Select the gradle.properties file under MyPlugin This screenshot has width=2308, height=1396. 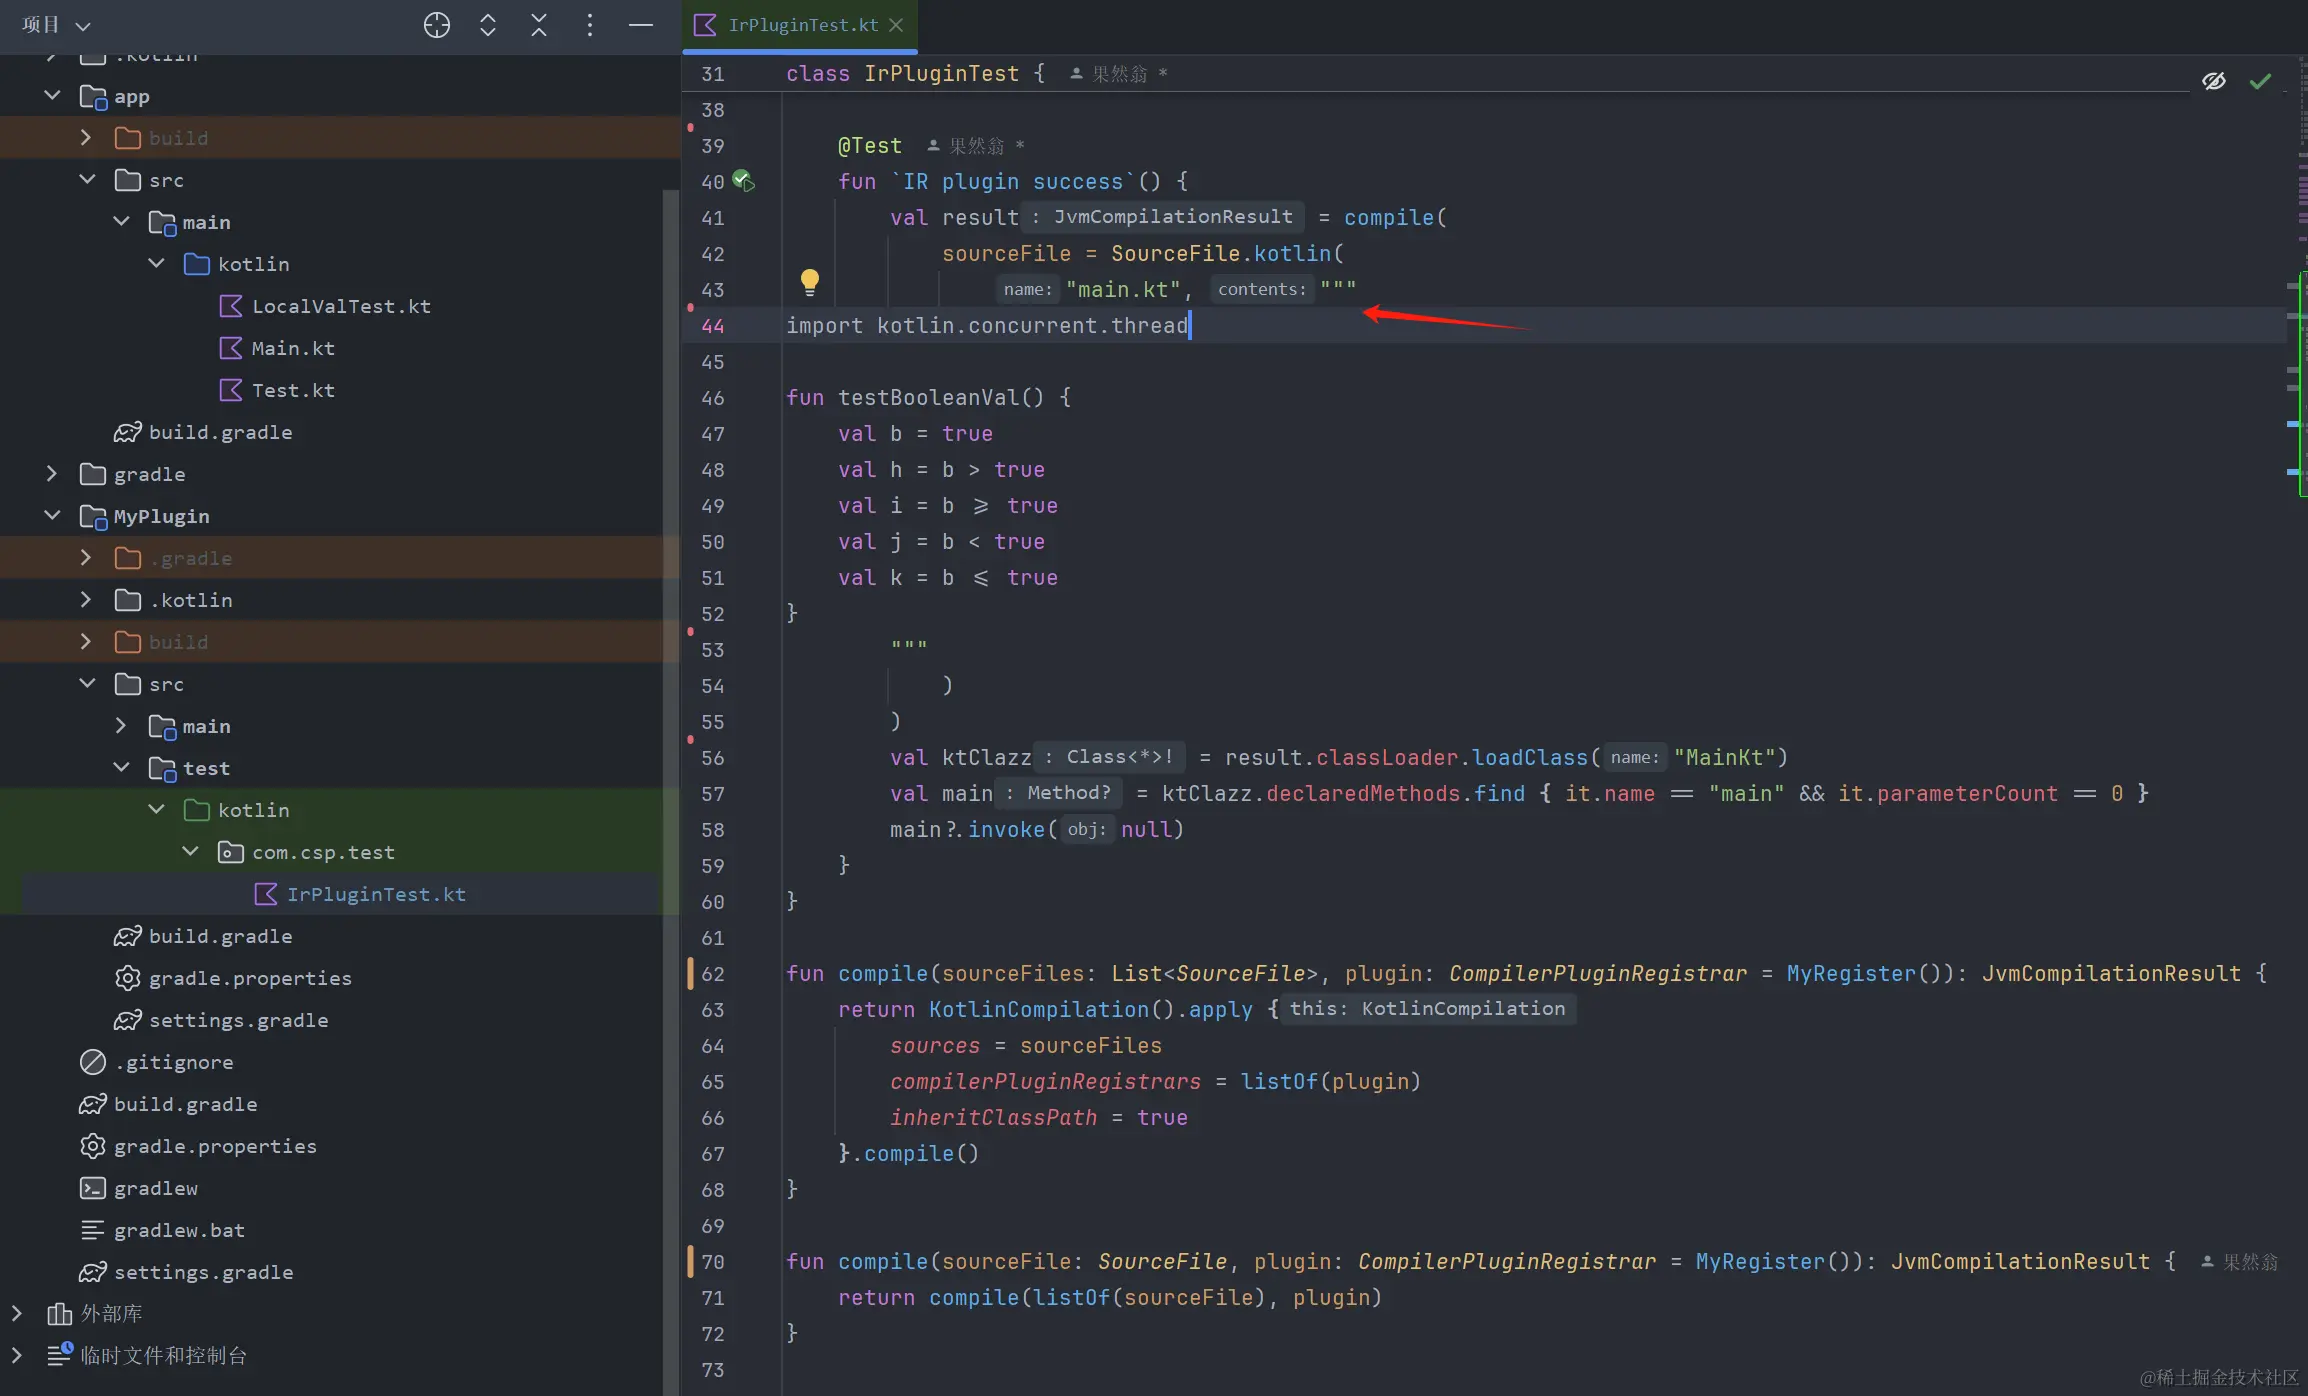[x=250, y=978]
